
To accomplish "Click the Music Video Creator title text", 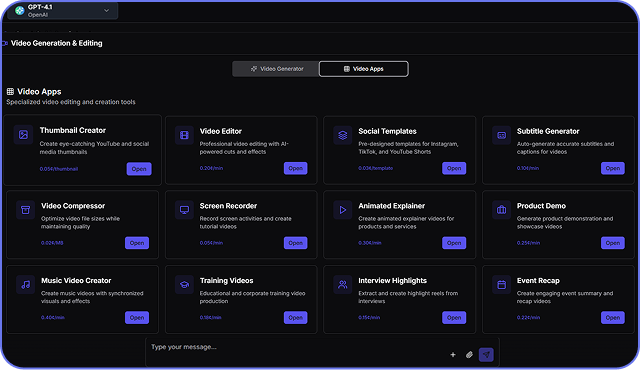I will (76, 280).
